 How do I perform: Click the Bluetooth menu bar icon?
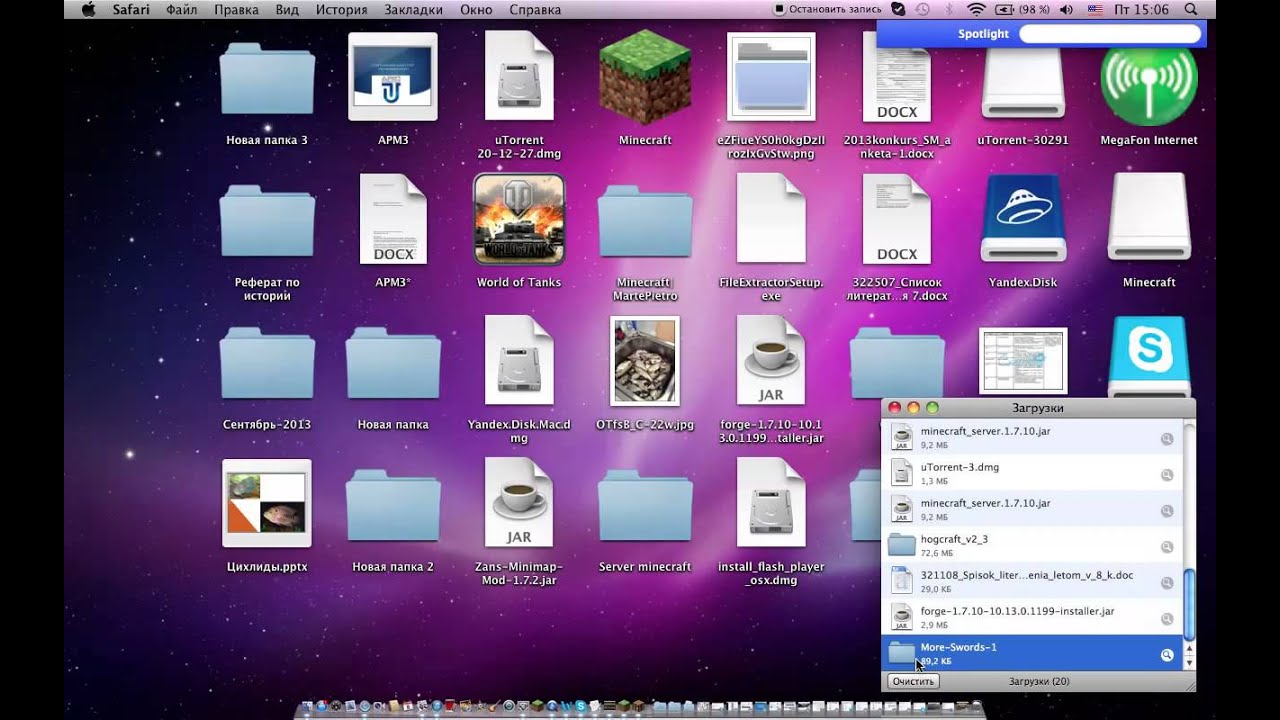(x=948, y=9)
